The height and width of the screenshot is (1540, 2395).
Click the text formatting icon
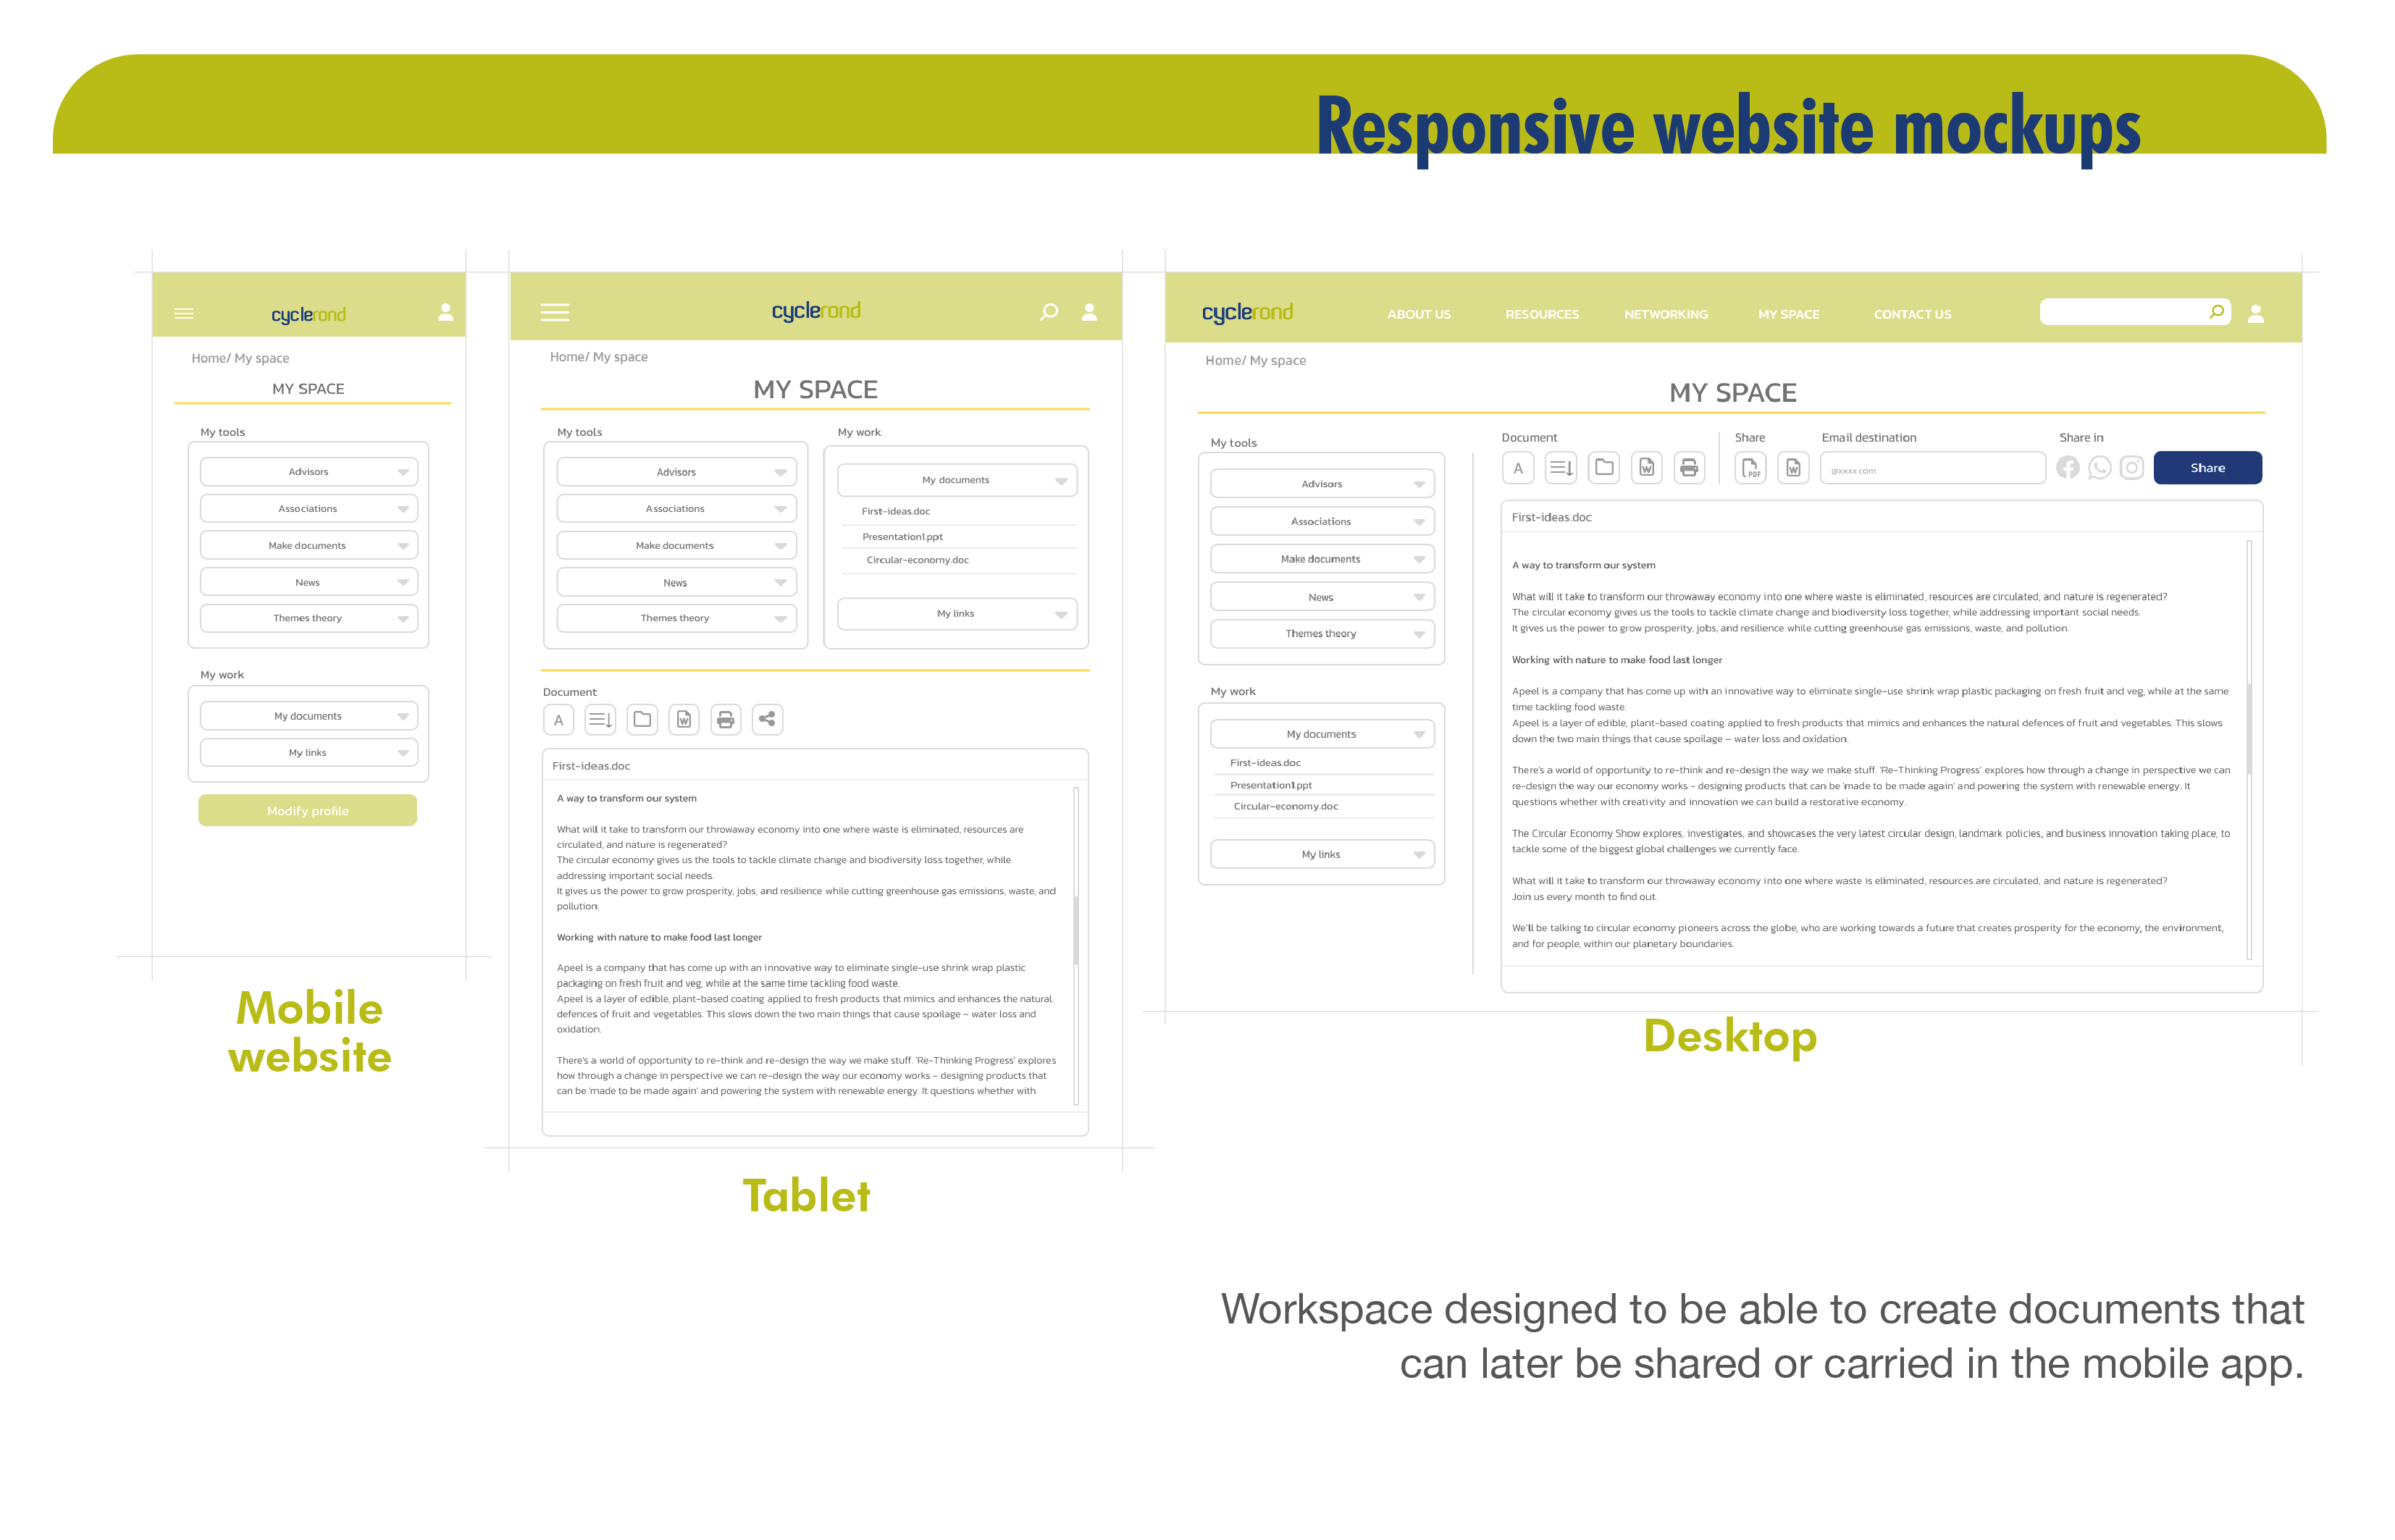(1515, 471)
